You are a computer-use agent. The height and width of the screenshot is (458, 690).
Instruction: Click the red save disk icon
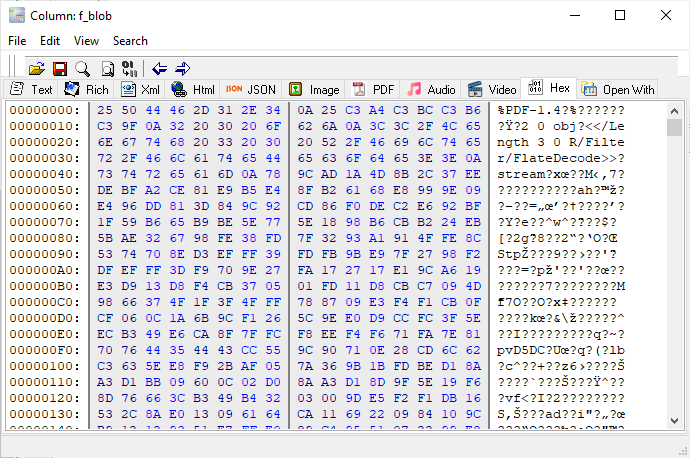59,68
